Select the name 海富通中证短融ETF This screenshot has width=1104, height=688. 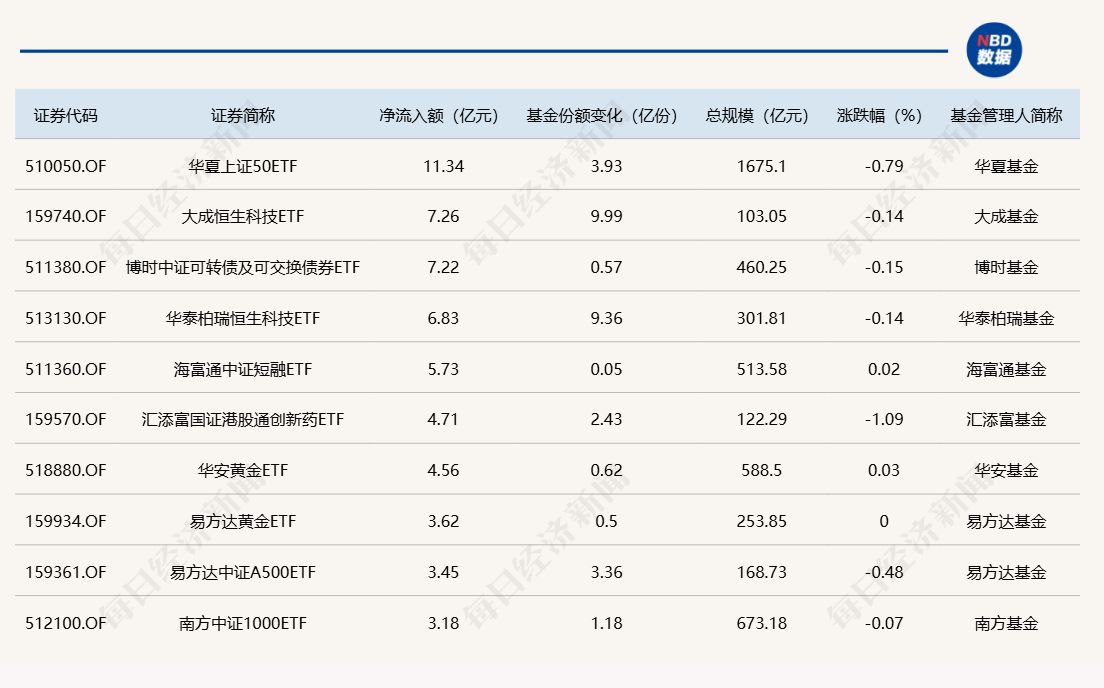pyautogui.click(x=243, y=369)
